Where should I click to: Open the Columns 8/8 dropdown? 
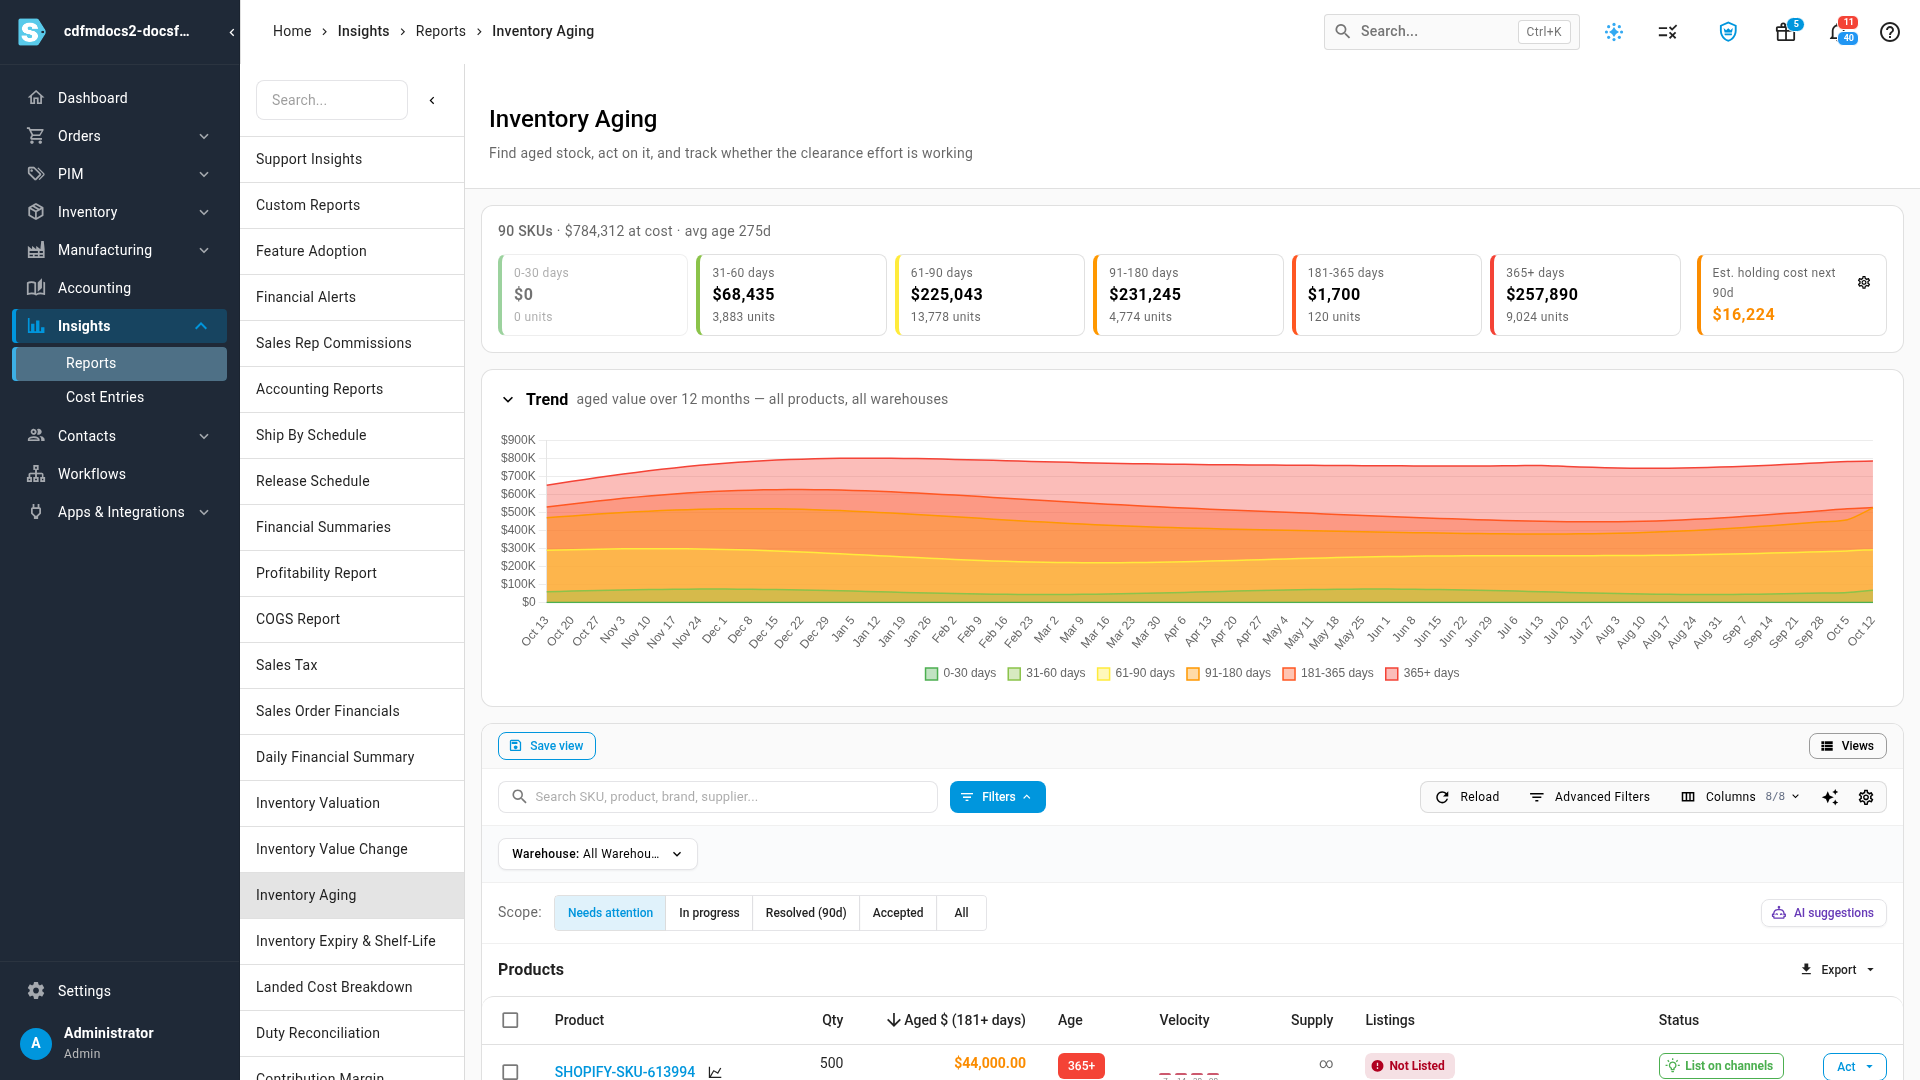pyautogui.click(x=1740, y=797)
